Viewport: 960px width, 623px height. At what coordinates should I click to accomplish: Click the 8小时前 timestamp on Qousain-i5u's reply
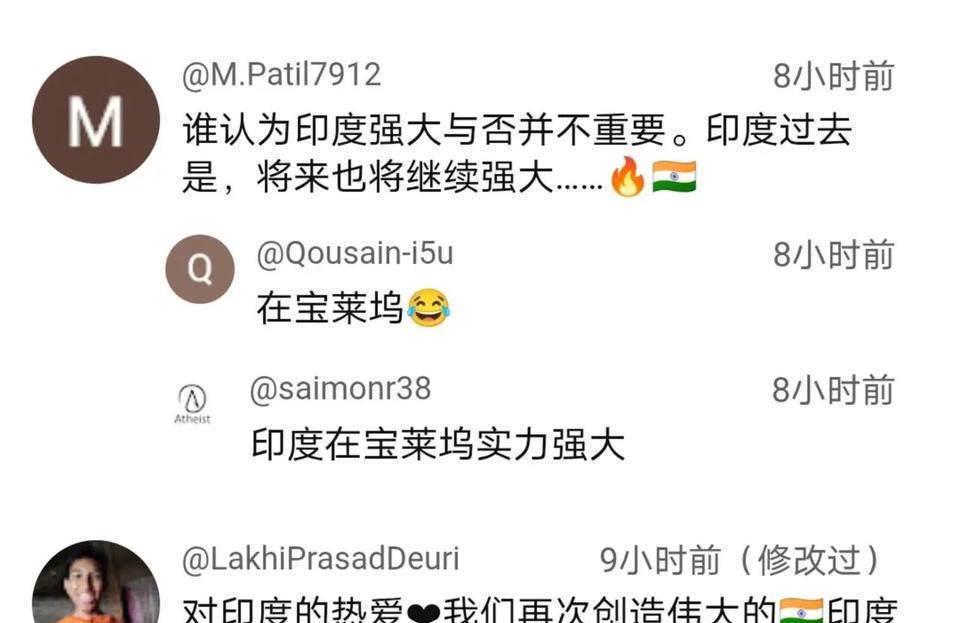pos(833,255)
